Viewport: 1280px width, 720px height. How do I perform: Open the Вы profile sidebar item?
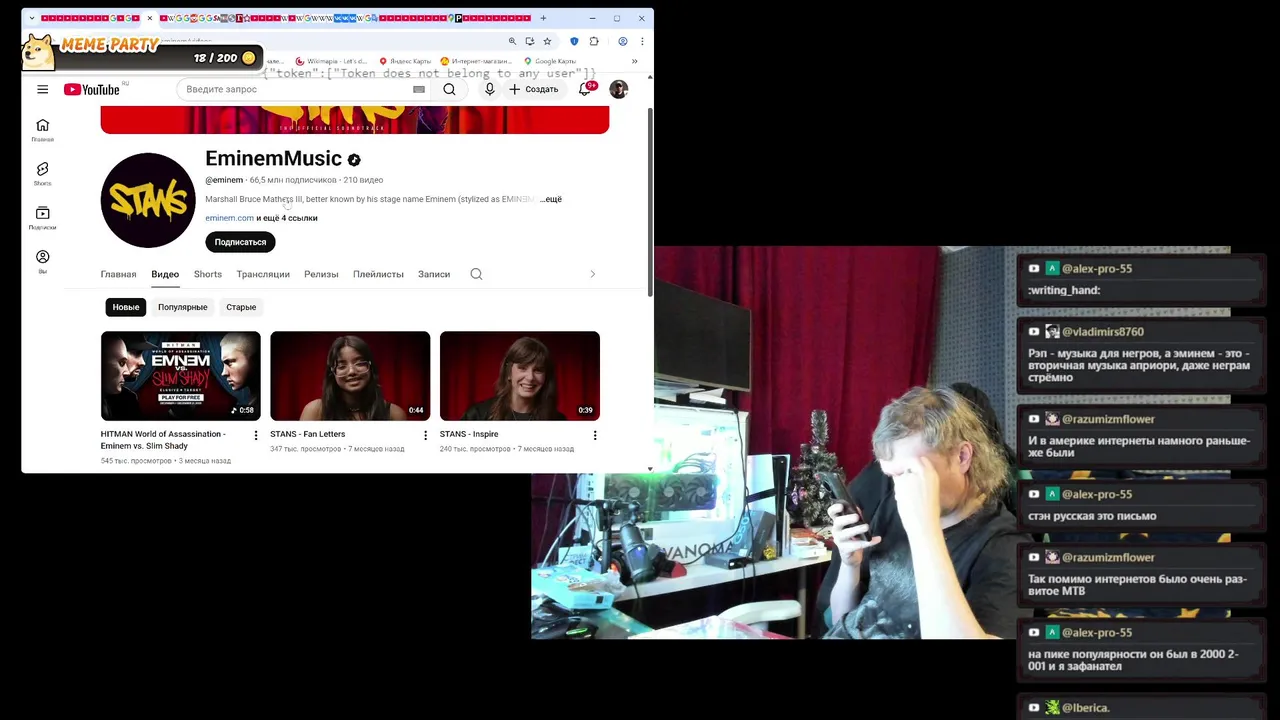(42, 262)
